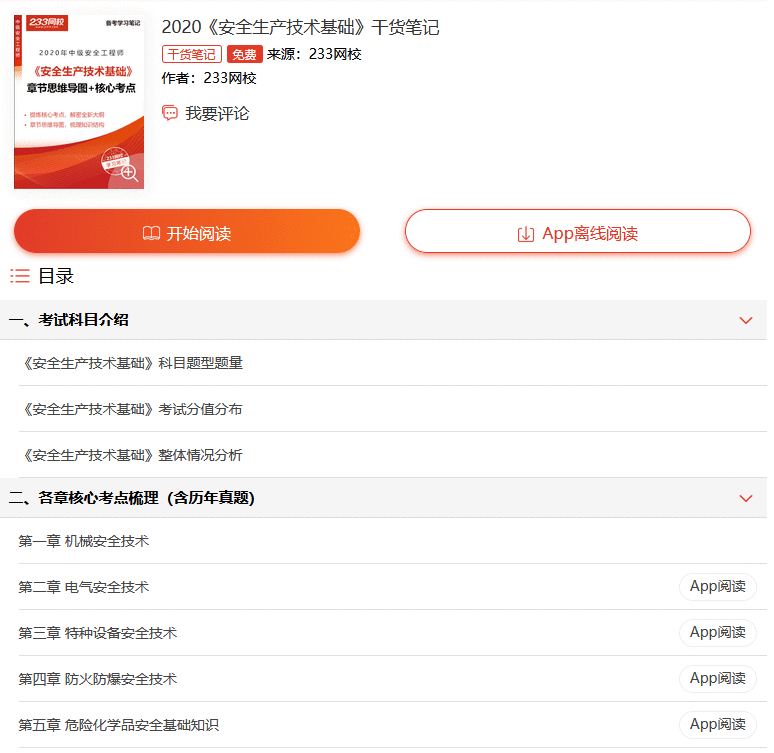Collapse the 考试科目介绍 section chevron
774x753 pixels.
(745, 320)
